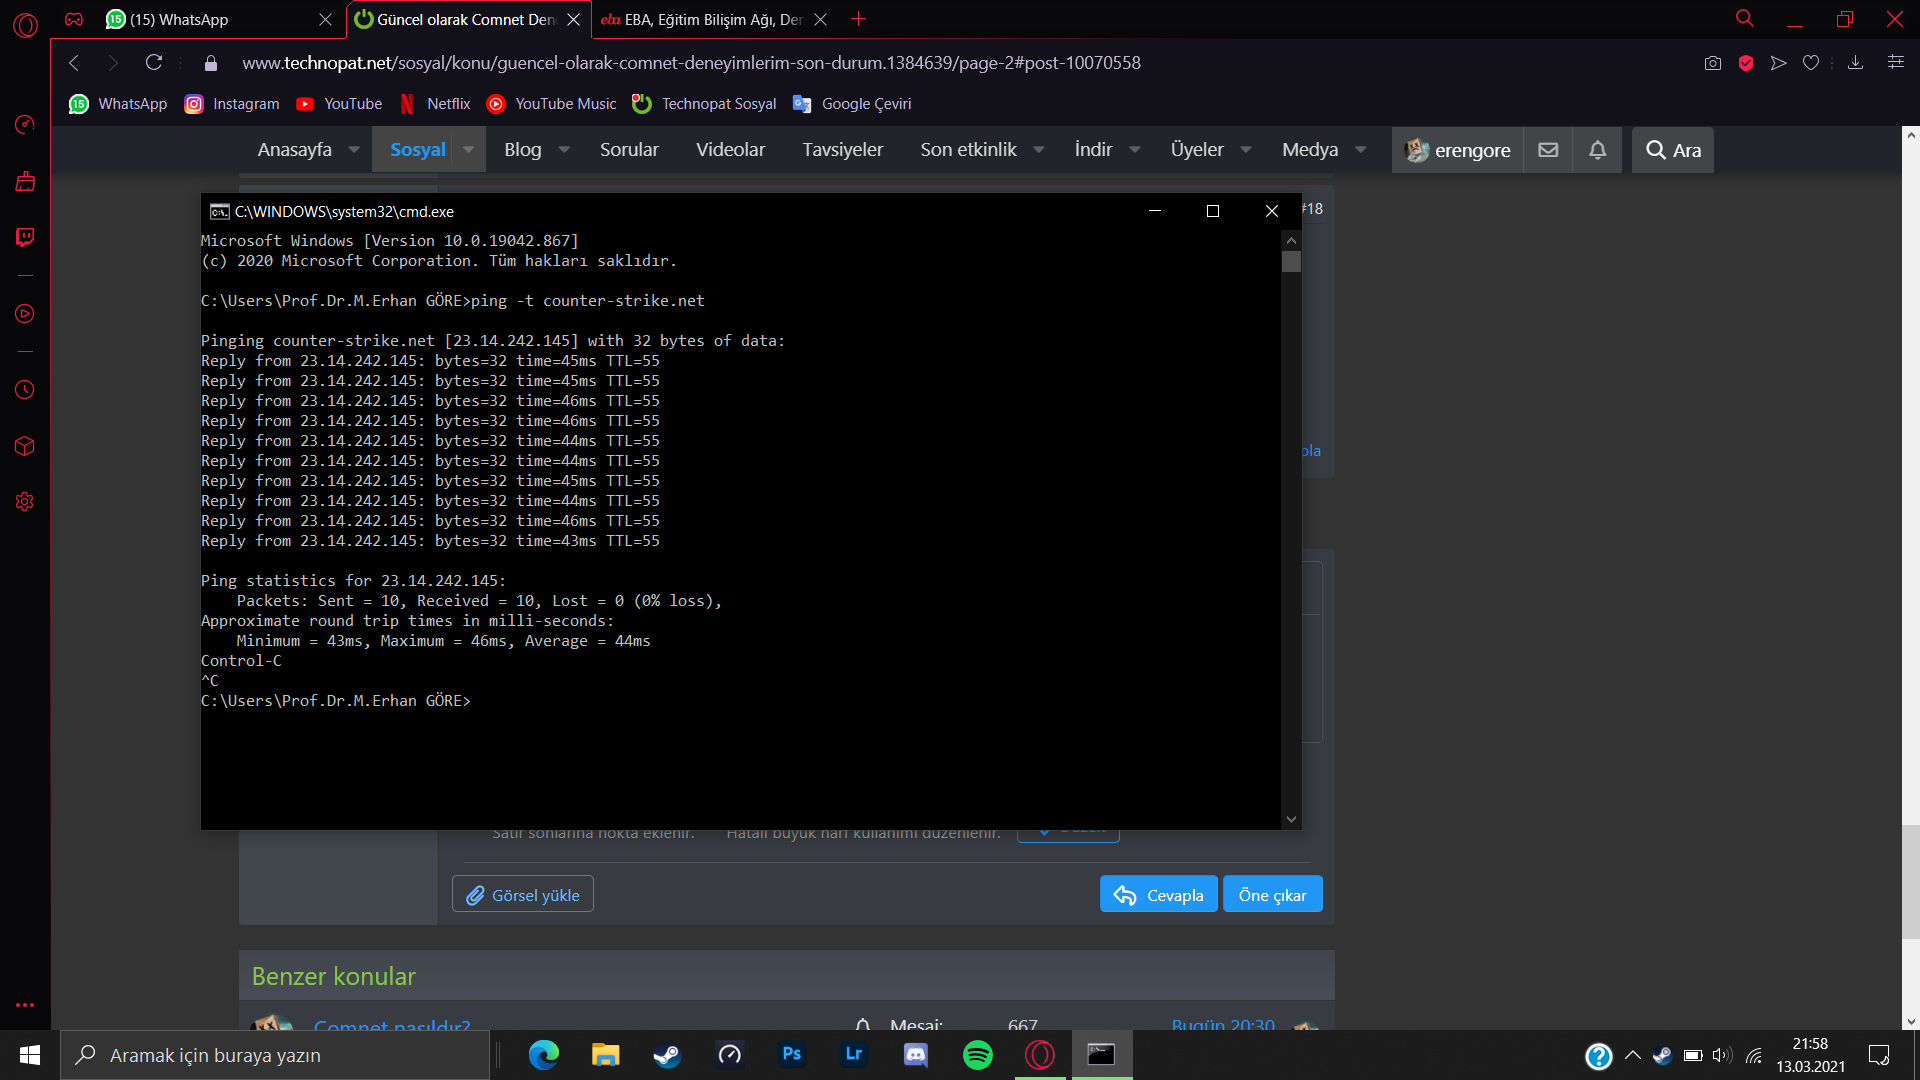Toggle Opera ad blocker shield icon
Image resolution: width=1920 pixels, height=1080 pixels.
[x=1746, y=63]
